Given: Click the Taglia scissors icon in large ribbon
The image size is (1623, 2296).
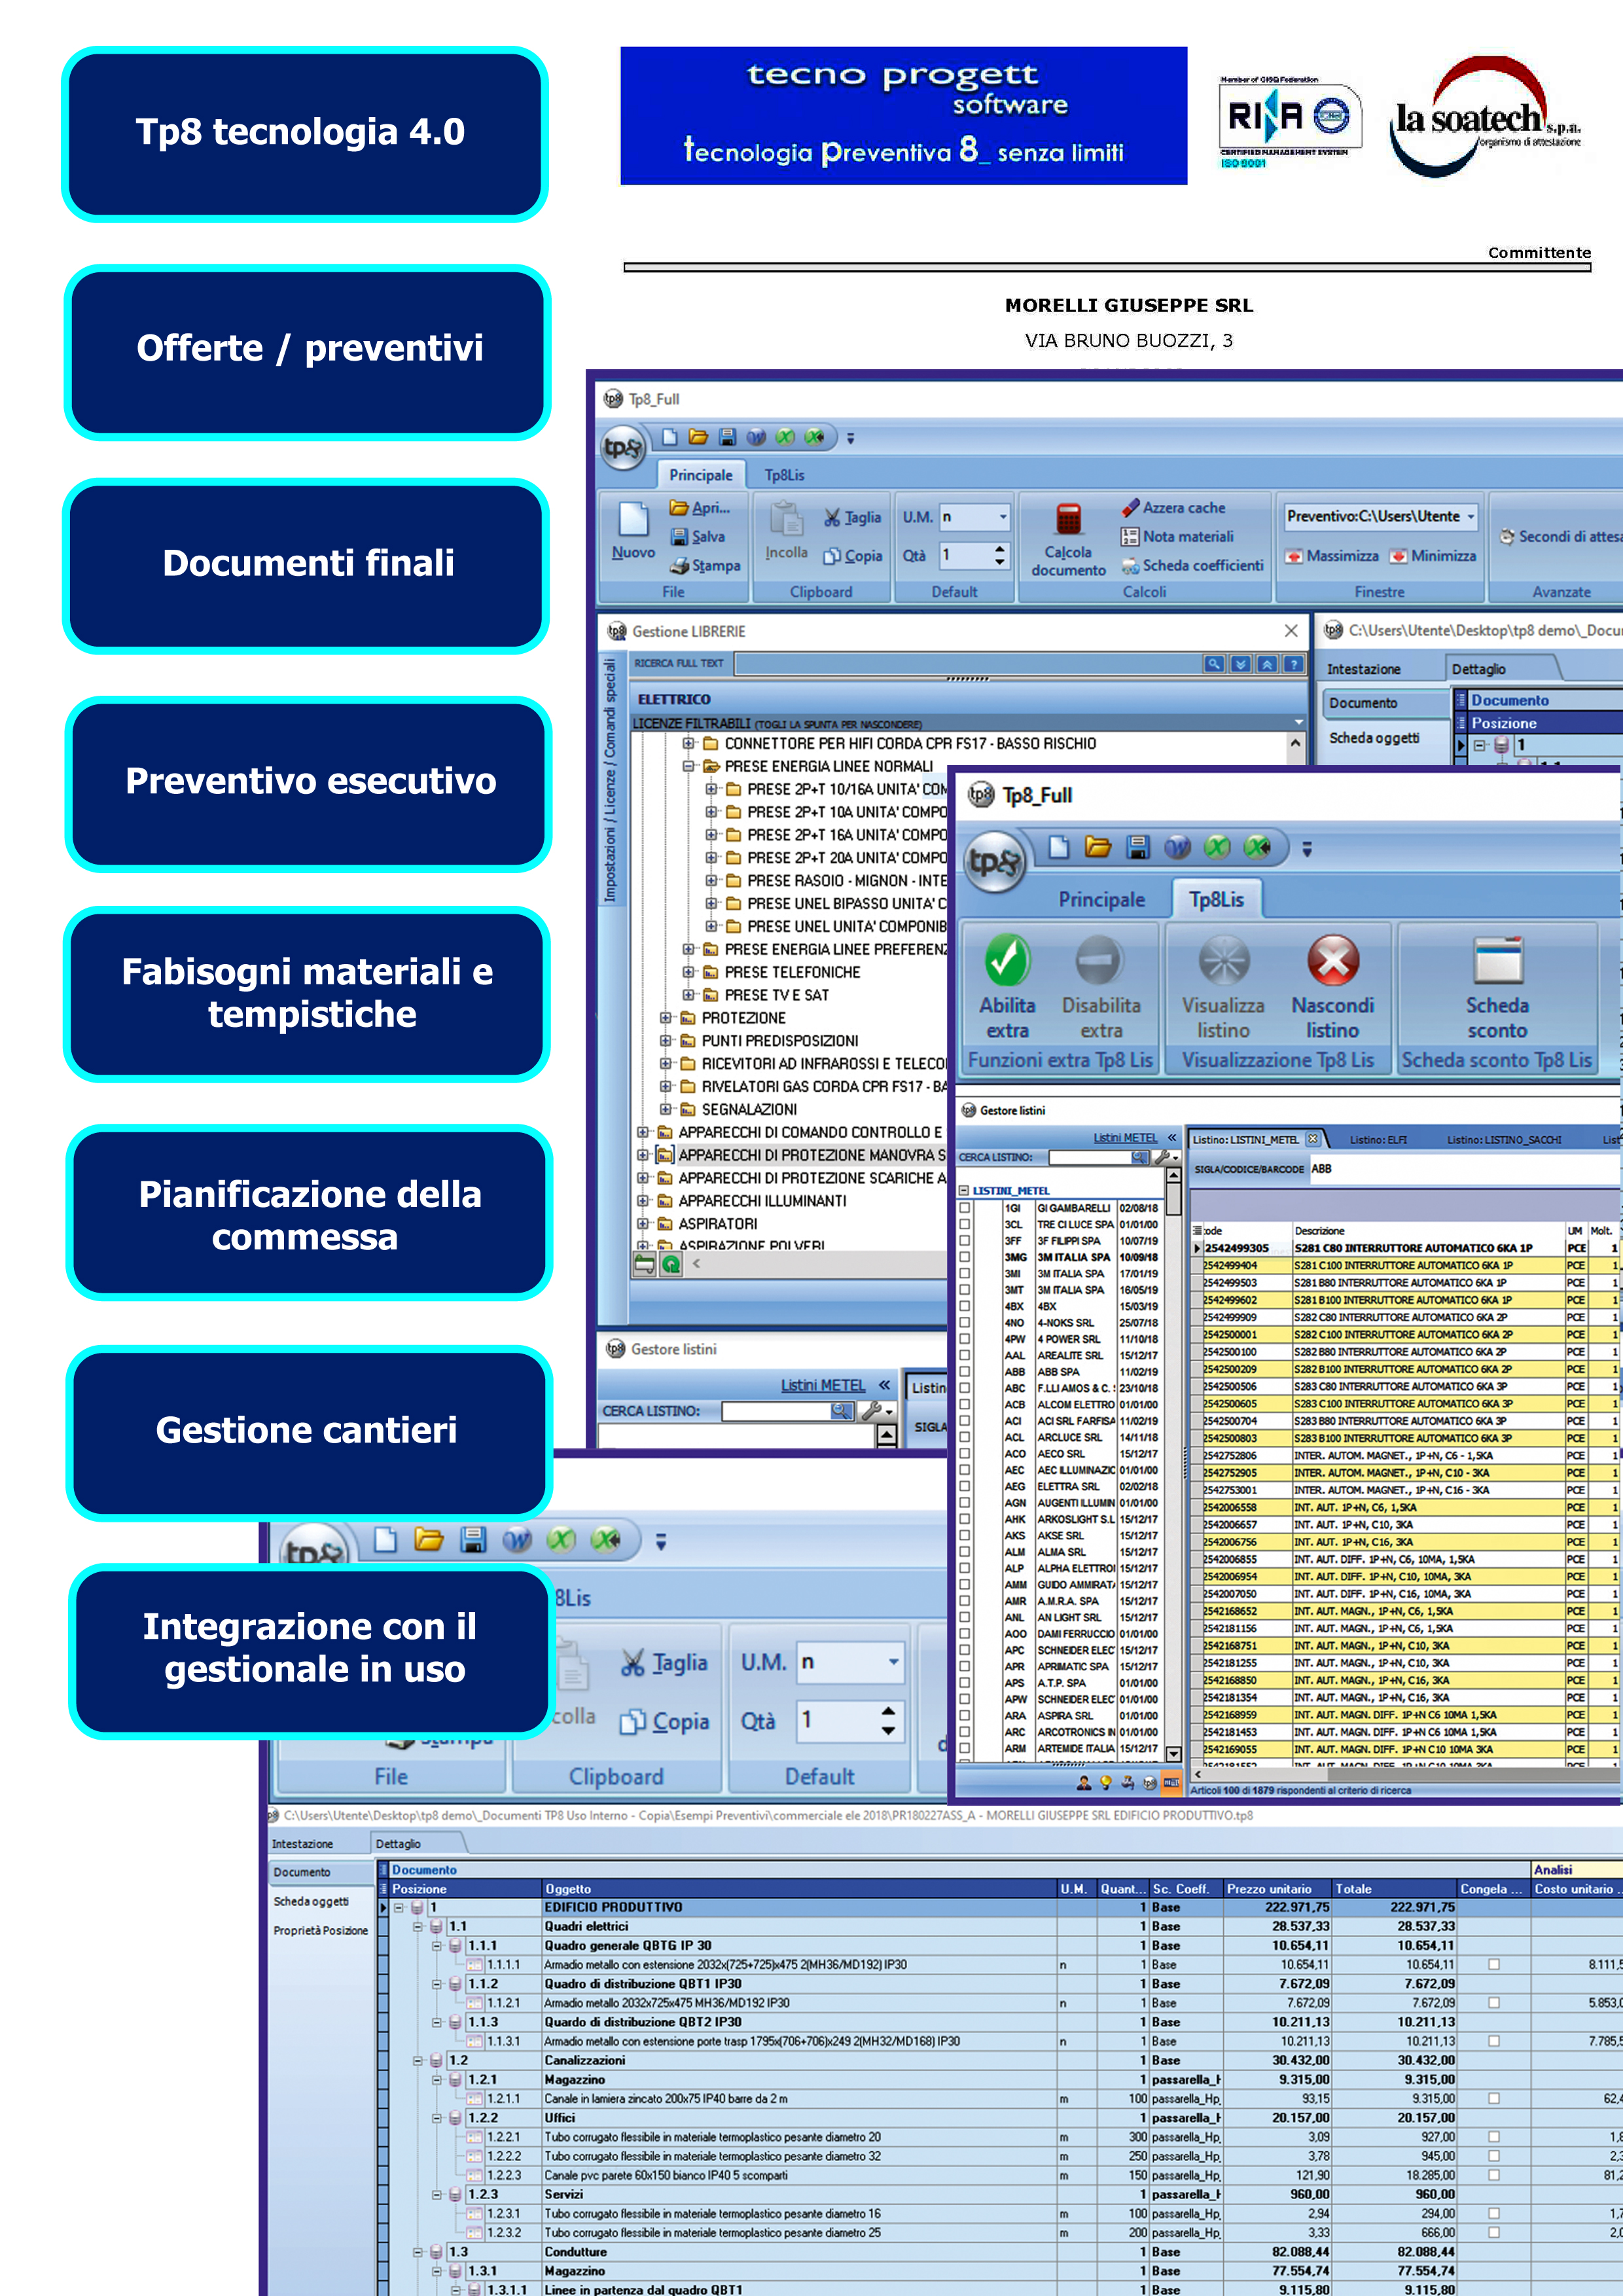Looking at the screenshot, I should click(632, 1663).
